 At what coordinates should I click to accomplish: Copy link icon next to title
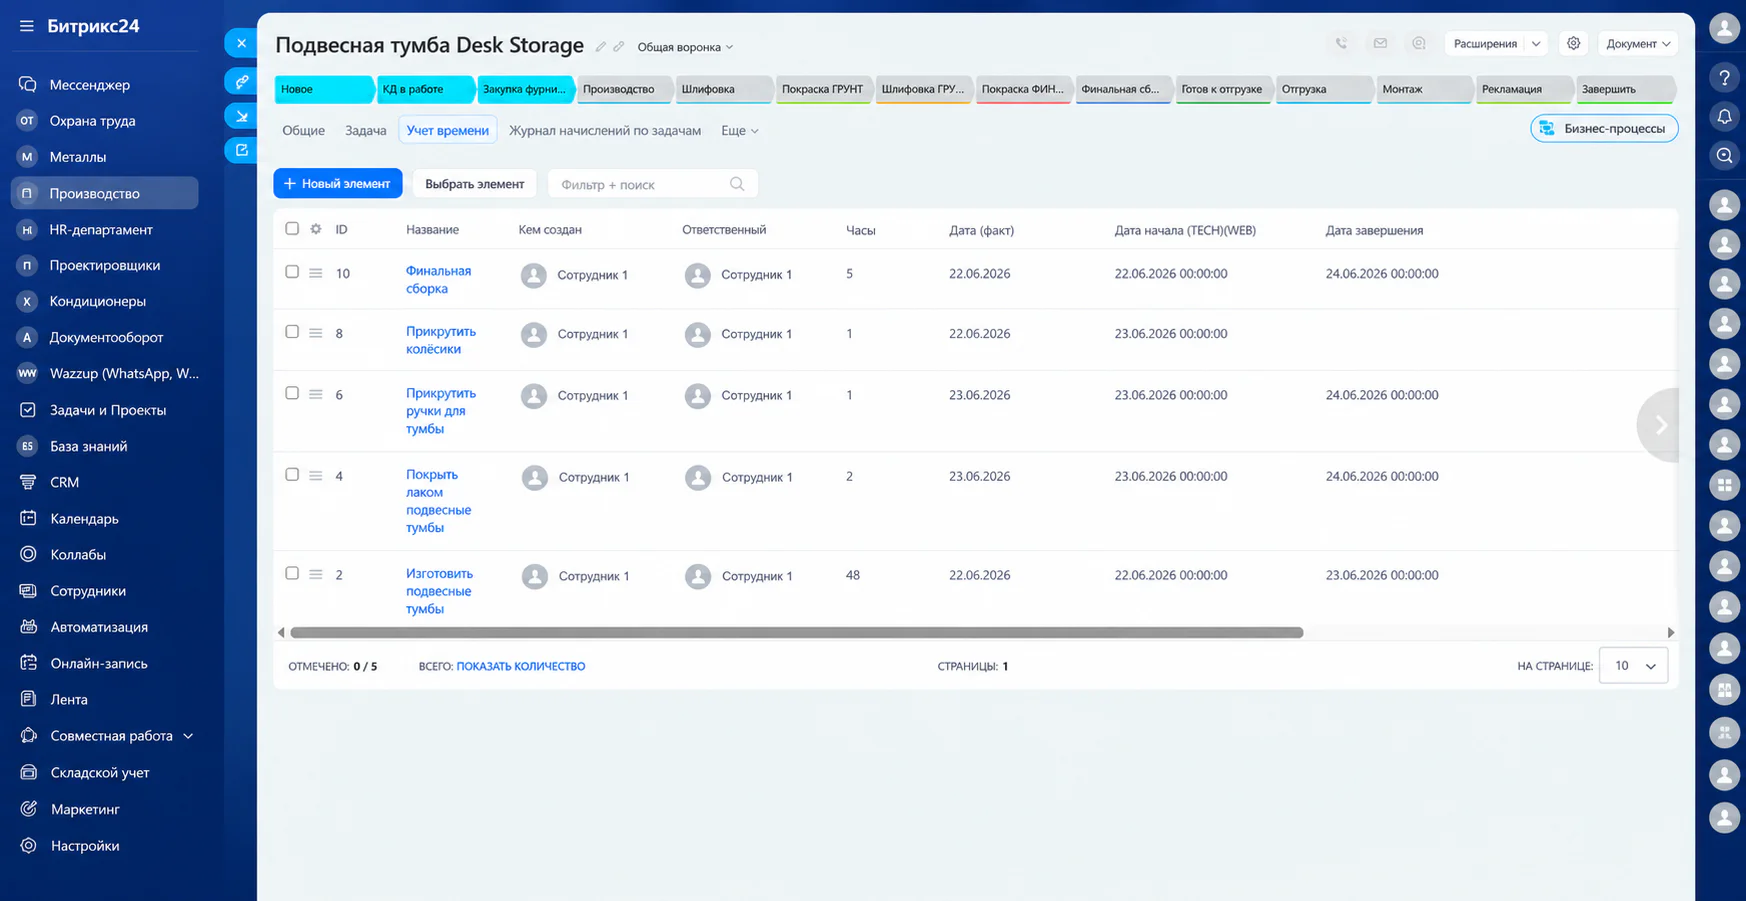point(619,47)
